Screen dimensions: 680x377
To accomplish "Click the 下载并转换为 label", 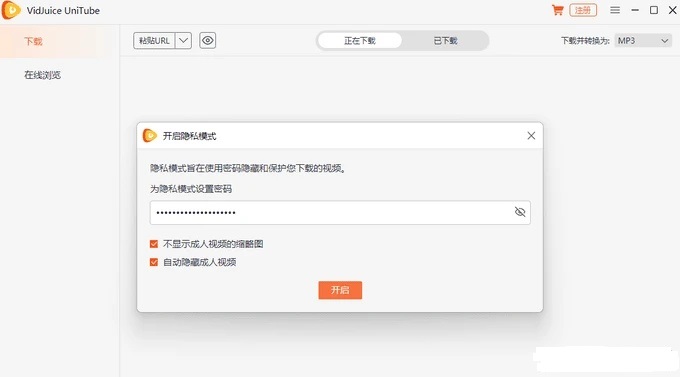I will point(585,41).
